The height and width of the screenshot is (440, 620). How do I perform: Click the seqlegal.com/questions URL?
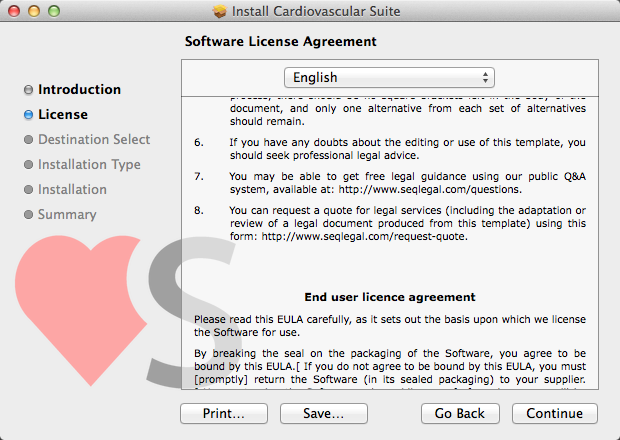point(430,189)
